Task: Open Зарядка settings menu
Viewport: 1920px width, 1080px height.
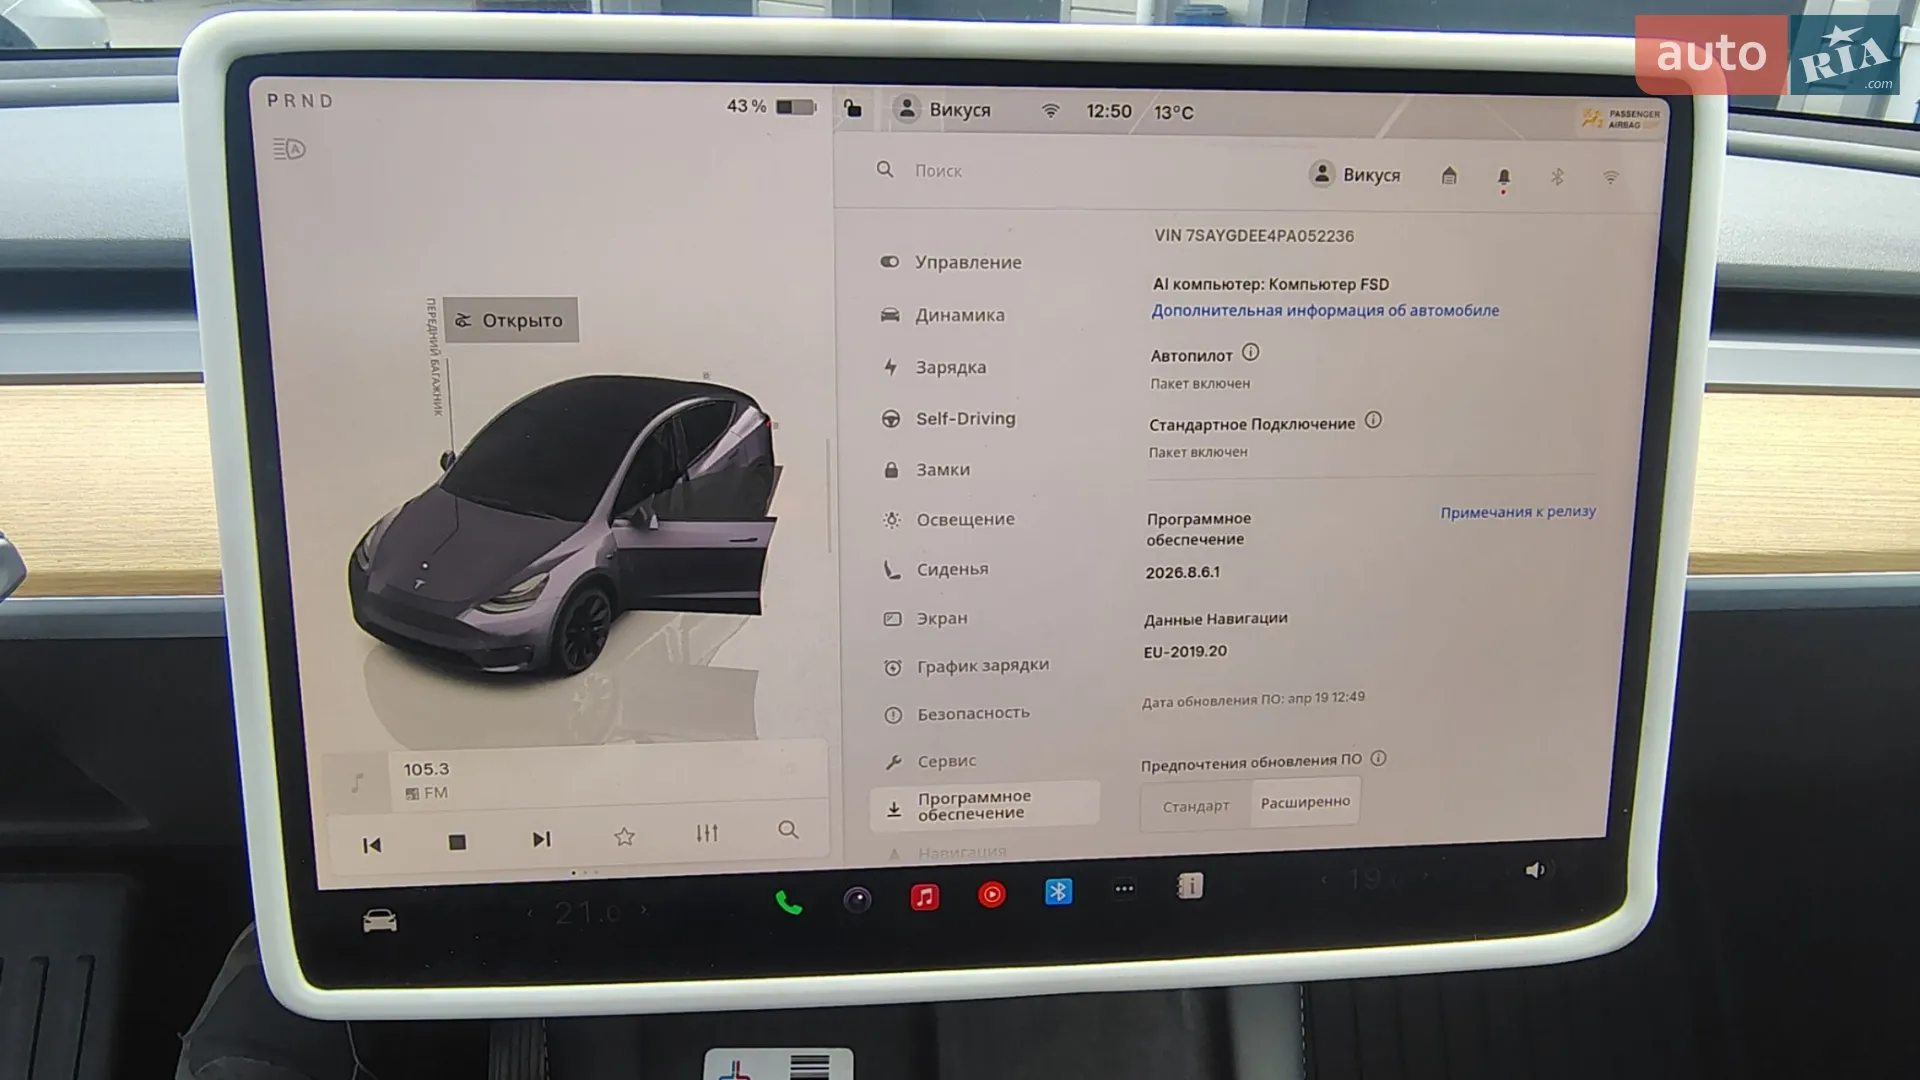Action: tap(934, 367)
